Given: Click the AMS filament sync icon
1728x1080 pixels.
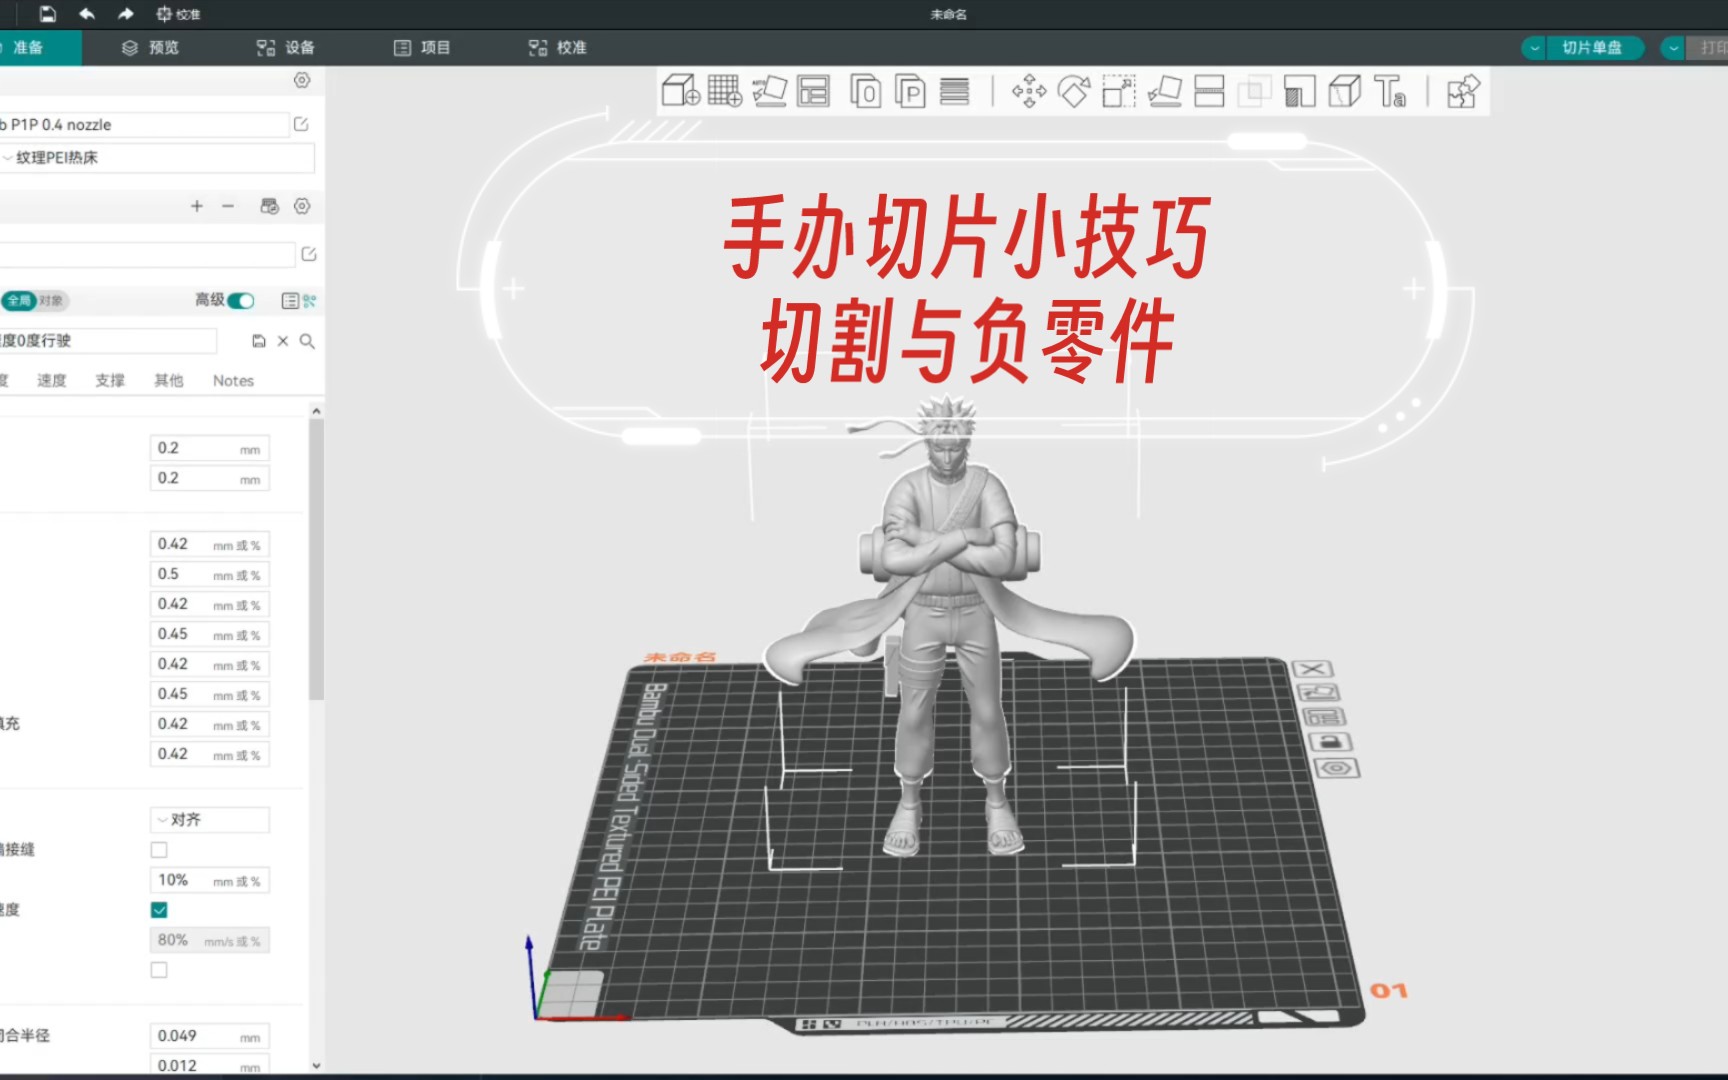Looking at the screenshot, I should [269, 206].
